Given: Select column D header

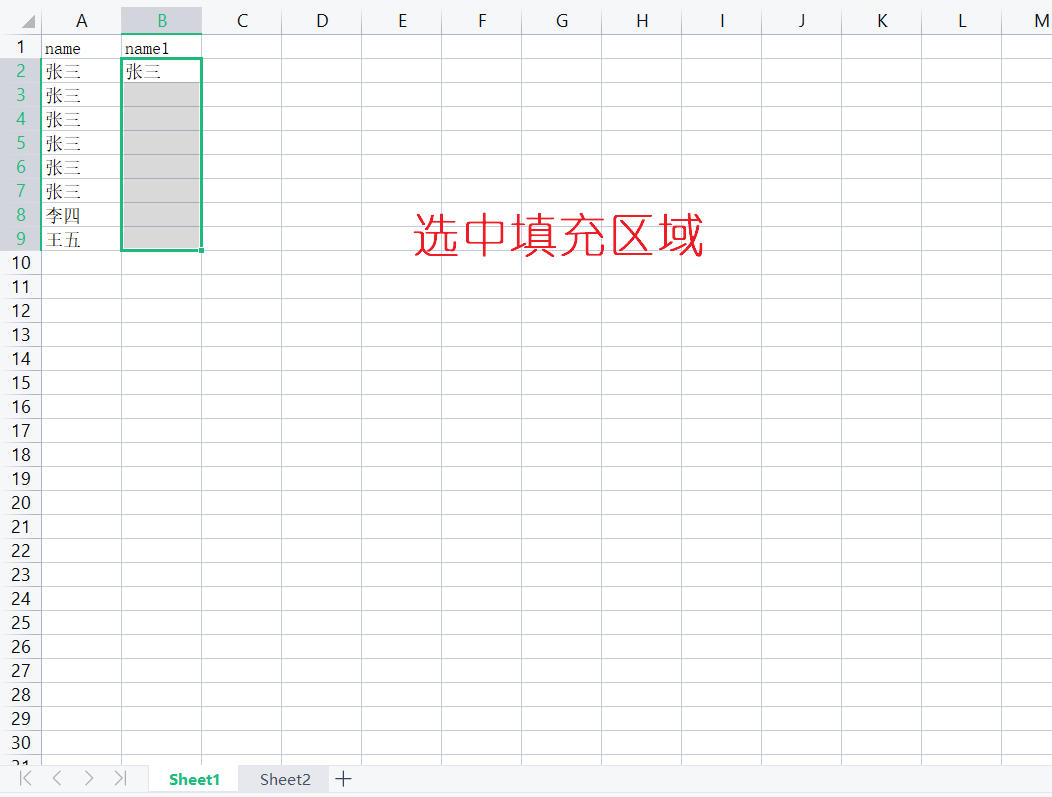Looking at the screenshot, I should 321,21.
